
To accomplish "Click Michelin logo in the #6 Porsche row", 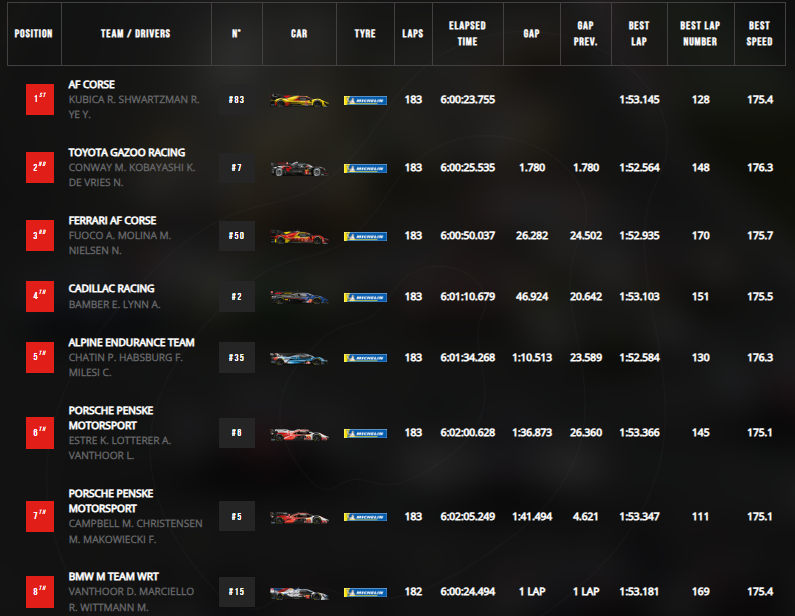I will coord(365,433).
